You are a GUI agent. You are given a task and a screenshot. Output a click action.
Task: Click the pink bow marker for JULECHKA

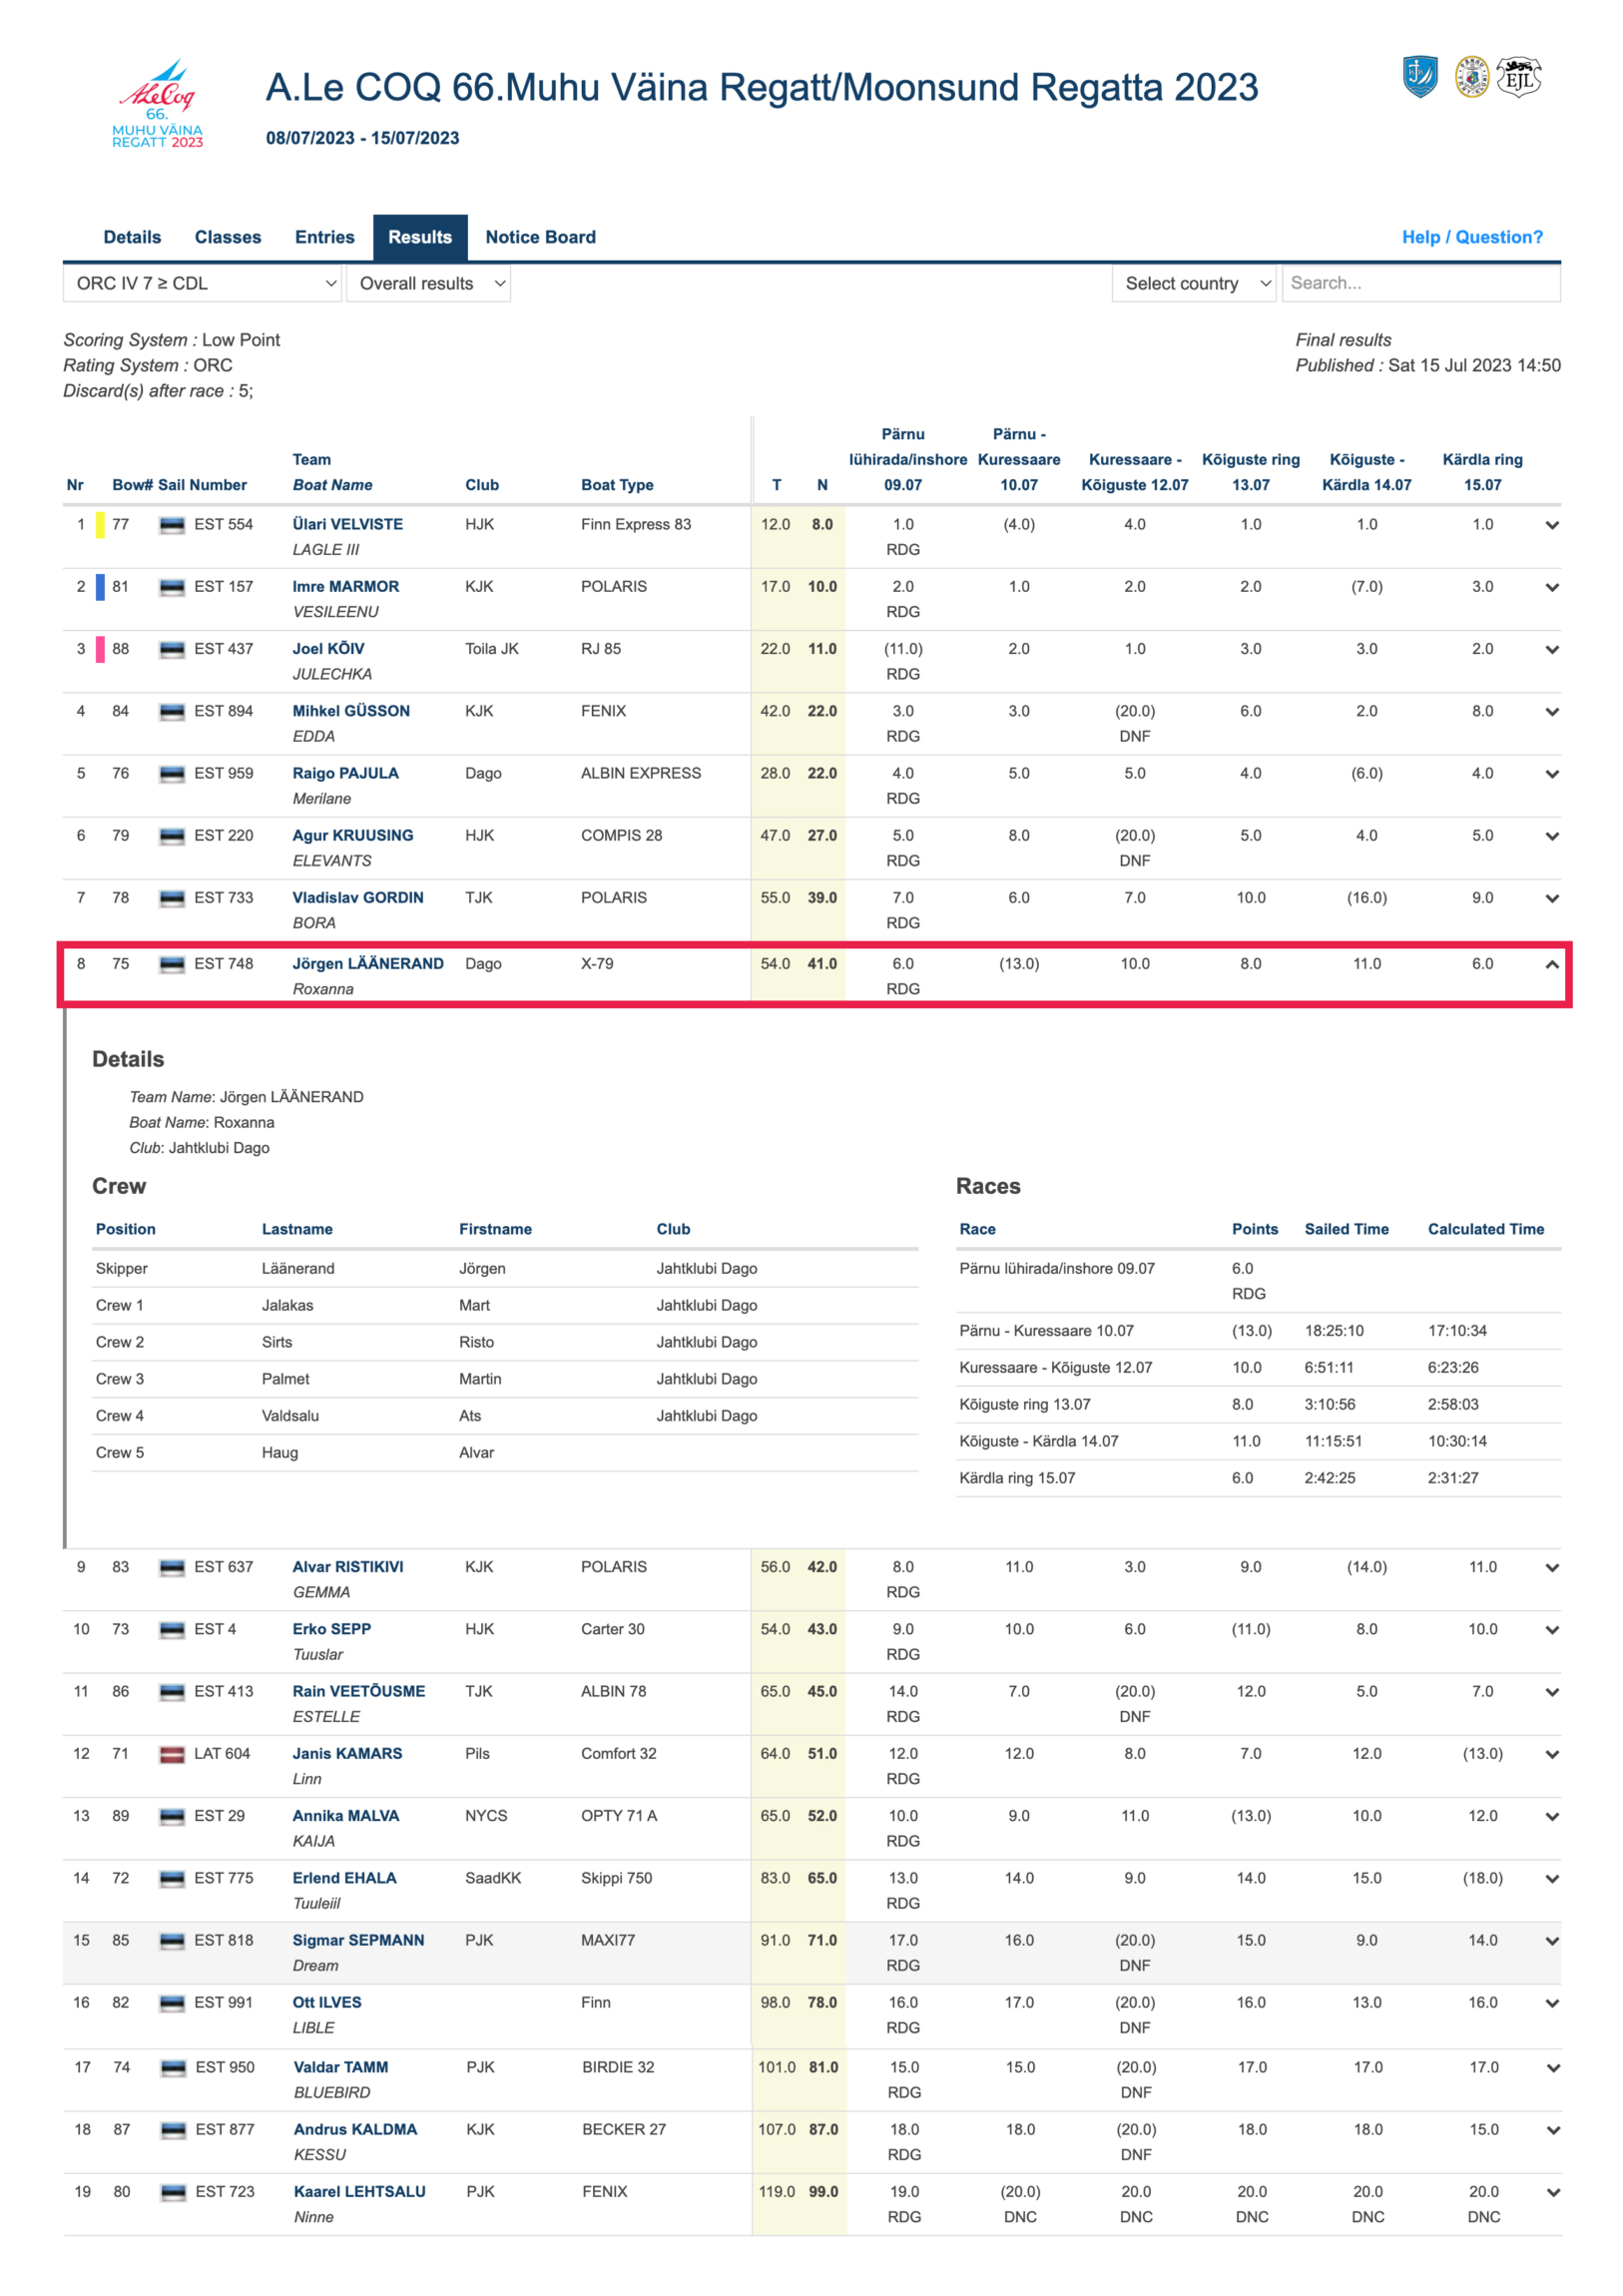(100, 649)
